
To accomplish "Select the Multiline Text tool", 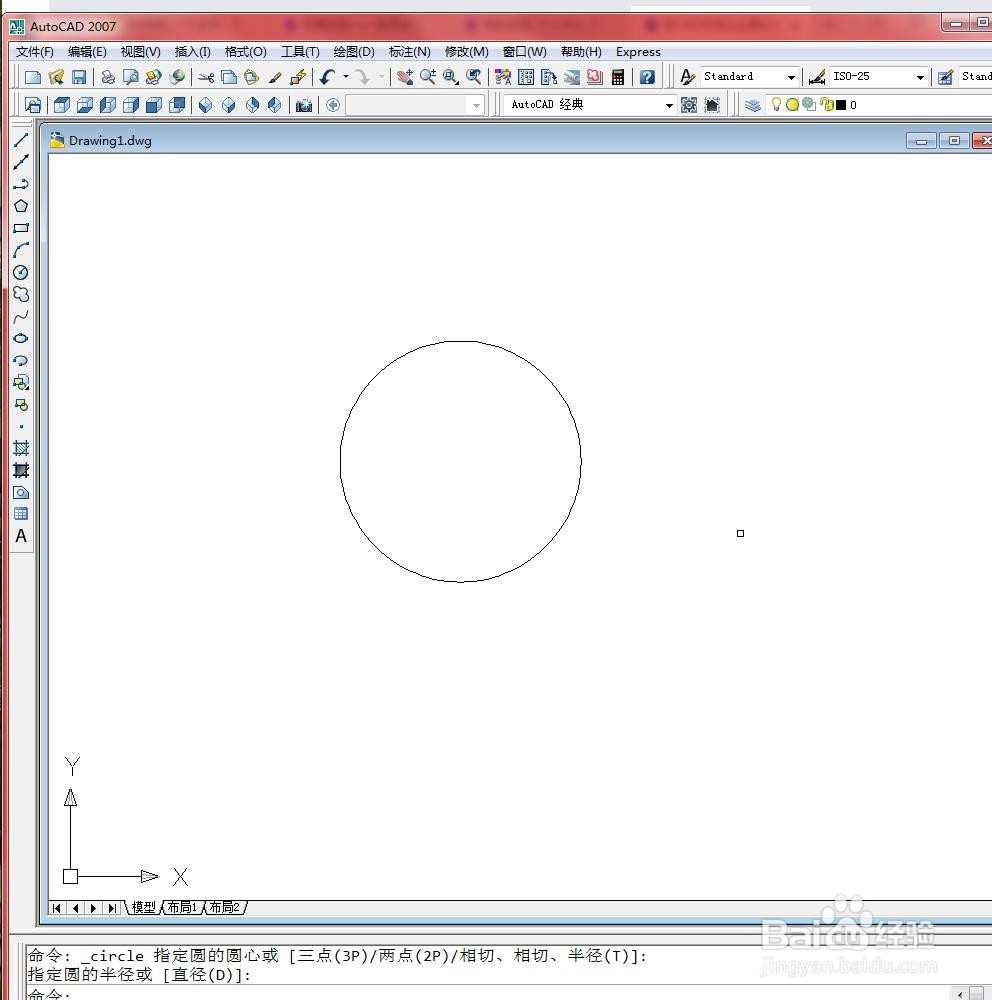I will click(21, 536).
